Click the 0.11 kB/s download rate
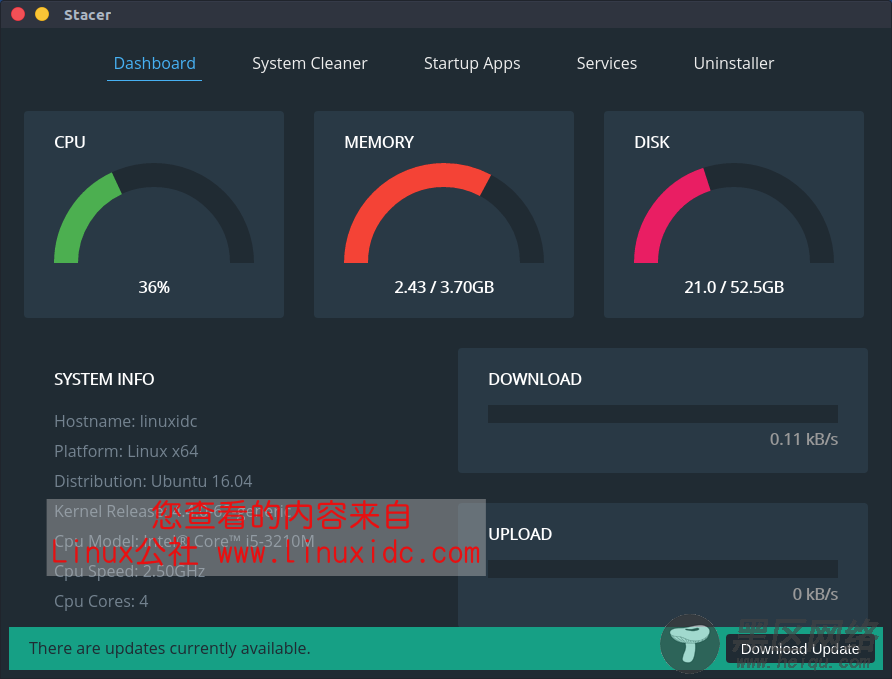 coord(803,439)
